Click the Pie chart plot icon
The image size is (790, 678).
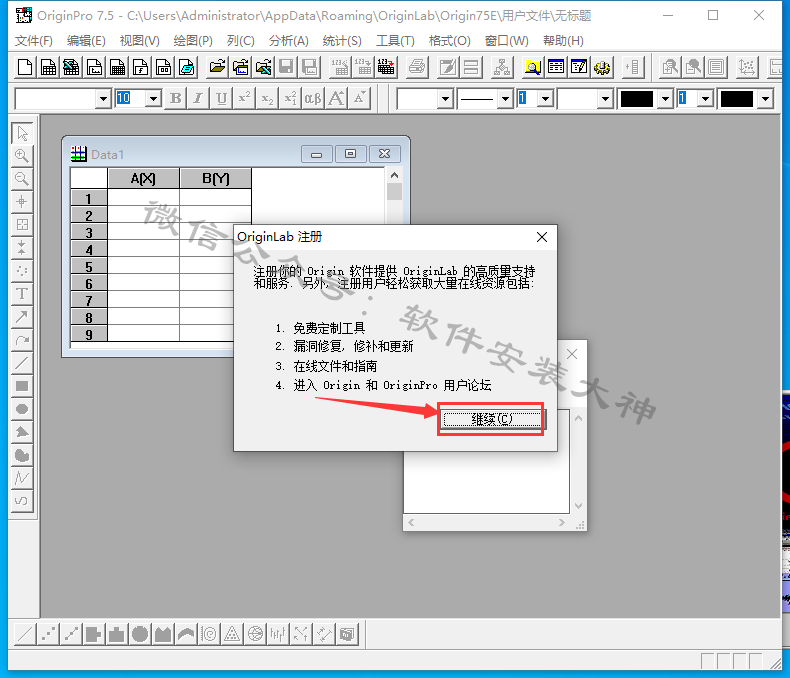(x=140, y=634)
